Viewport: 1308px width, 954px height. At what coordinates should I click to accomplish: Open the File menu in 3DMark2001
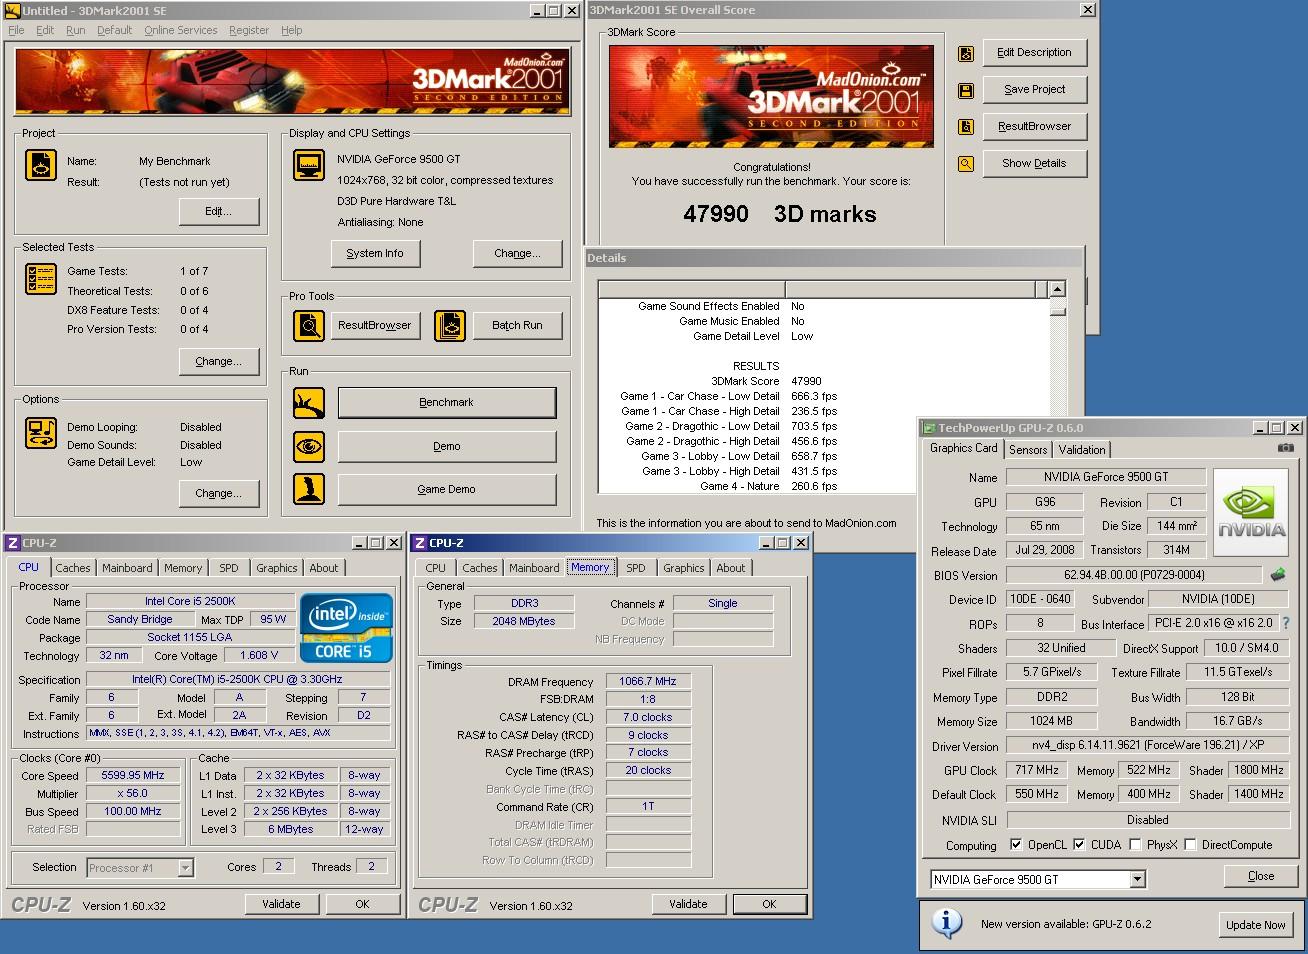(16, 30)
